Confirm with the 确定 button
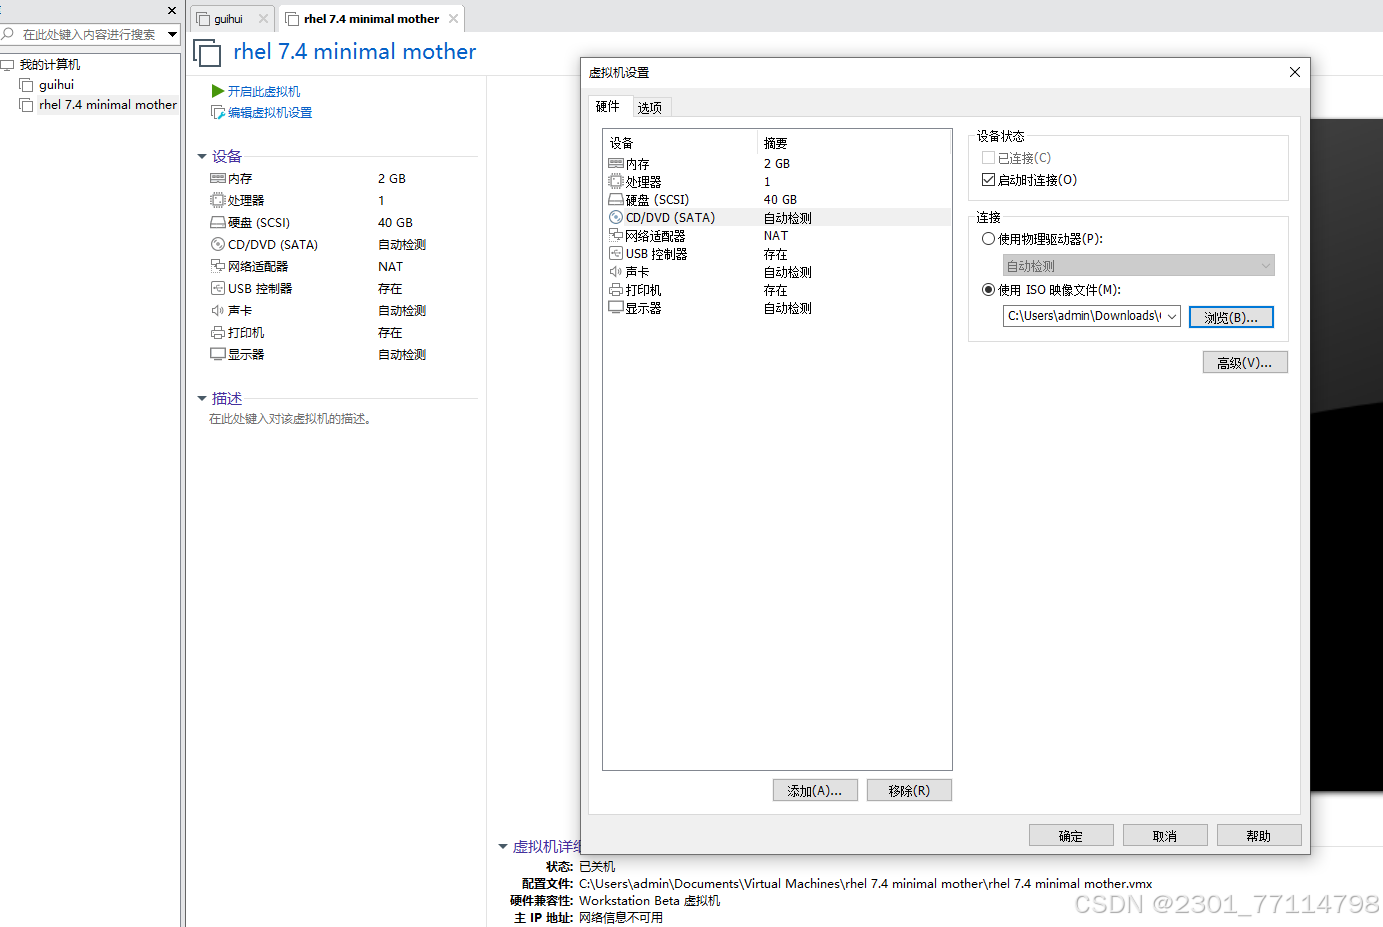This screenshot has height=927, width=1383. pos(1071,835)
